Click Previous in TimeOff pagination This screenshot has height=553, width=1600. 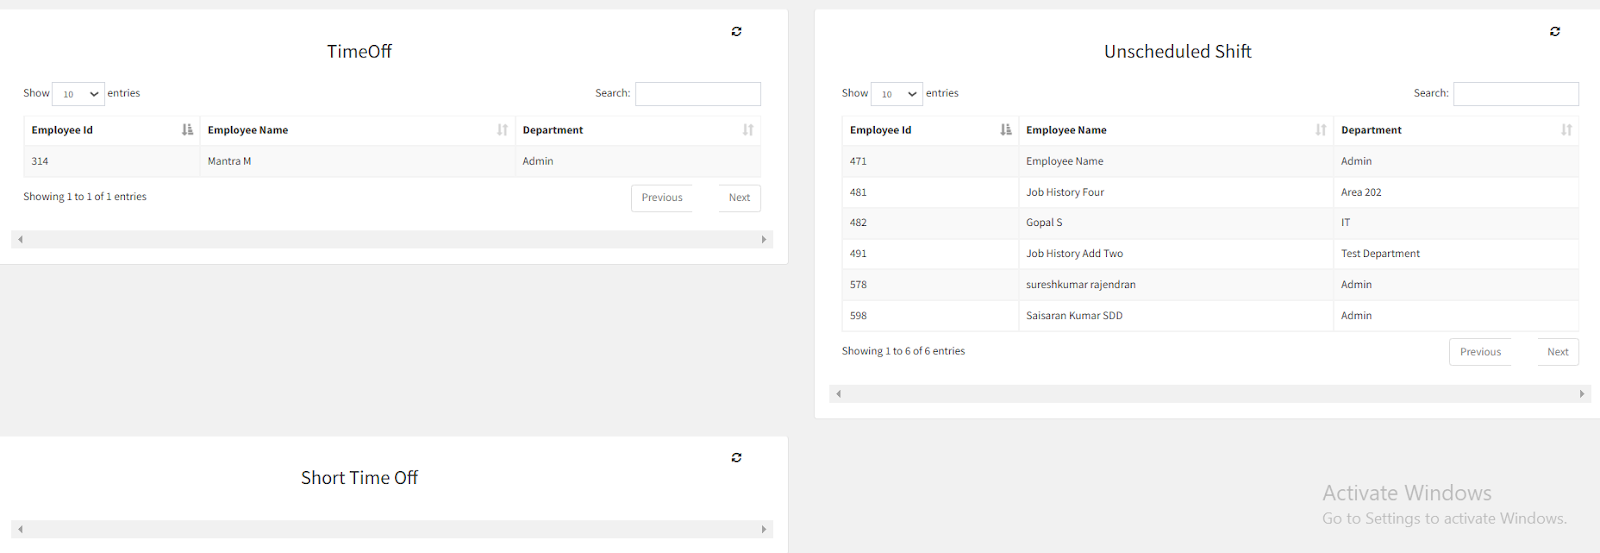point(662,198)
